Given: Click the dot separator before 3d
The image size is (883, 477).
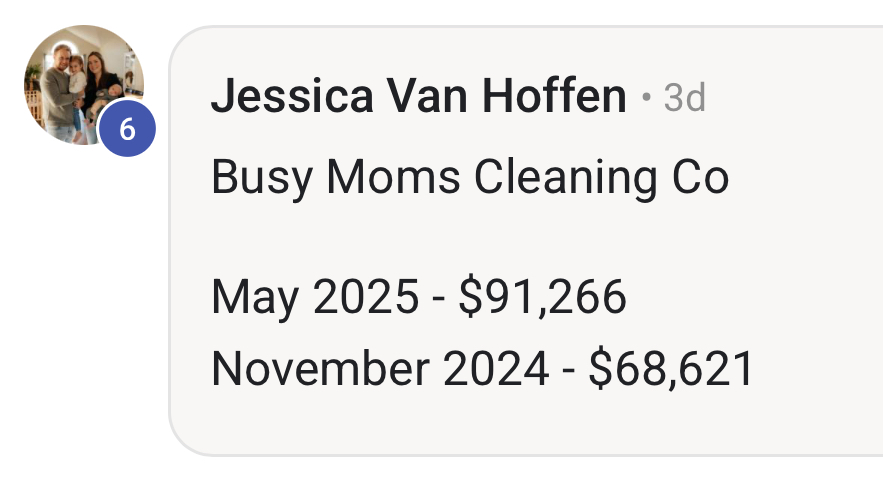Looking at the screenshot, I should (646, 98).
